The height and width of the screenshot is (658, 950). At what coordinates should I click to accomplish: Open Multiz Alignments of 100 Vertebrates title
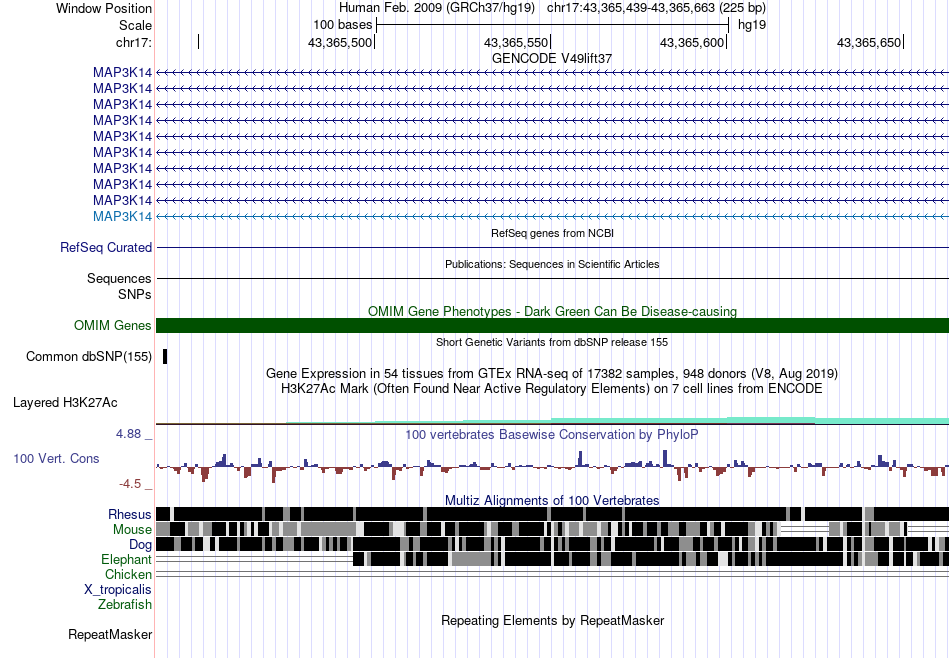tap(552, 500)
